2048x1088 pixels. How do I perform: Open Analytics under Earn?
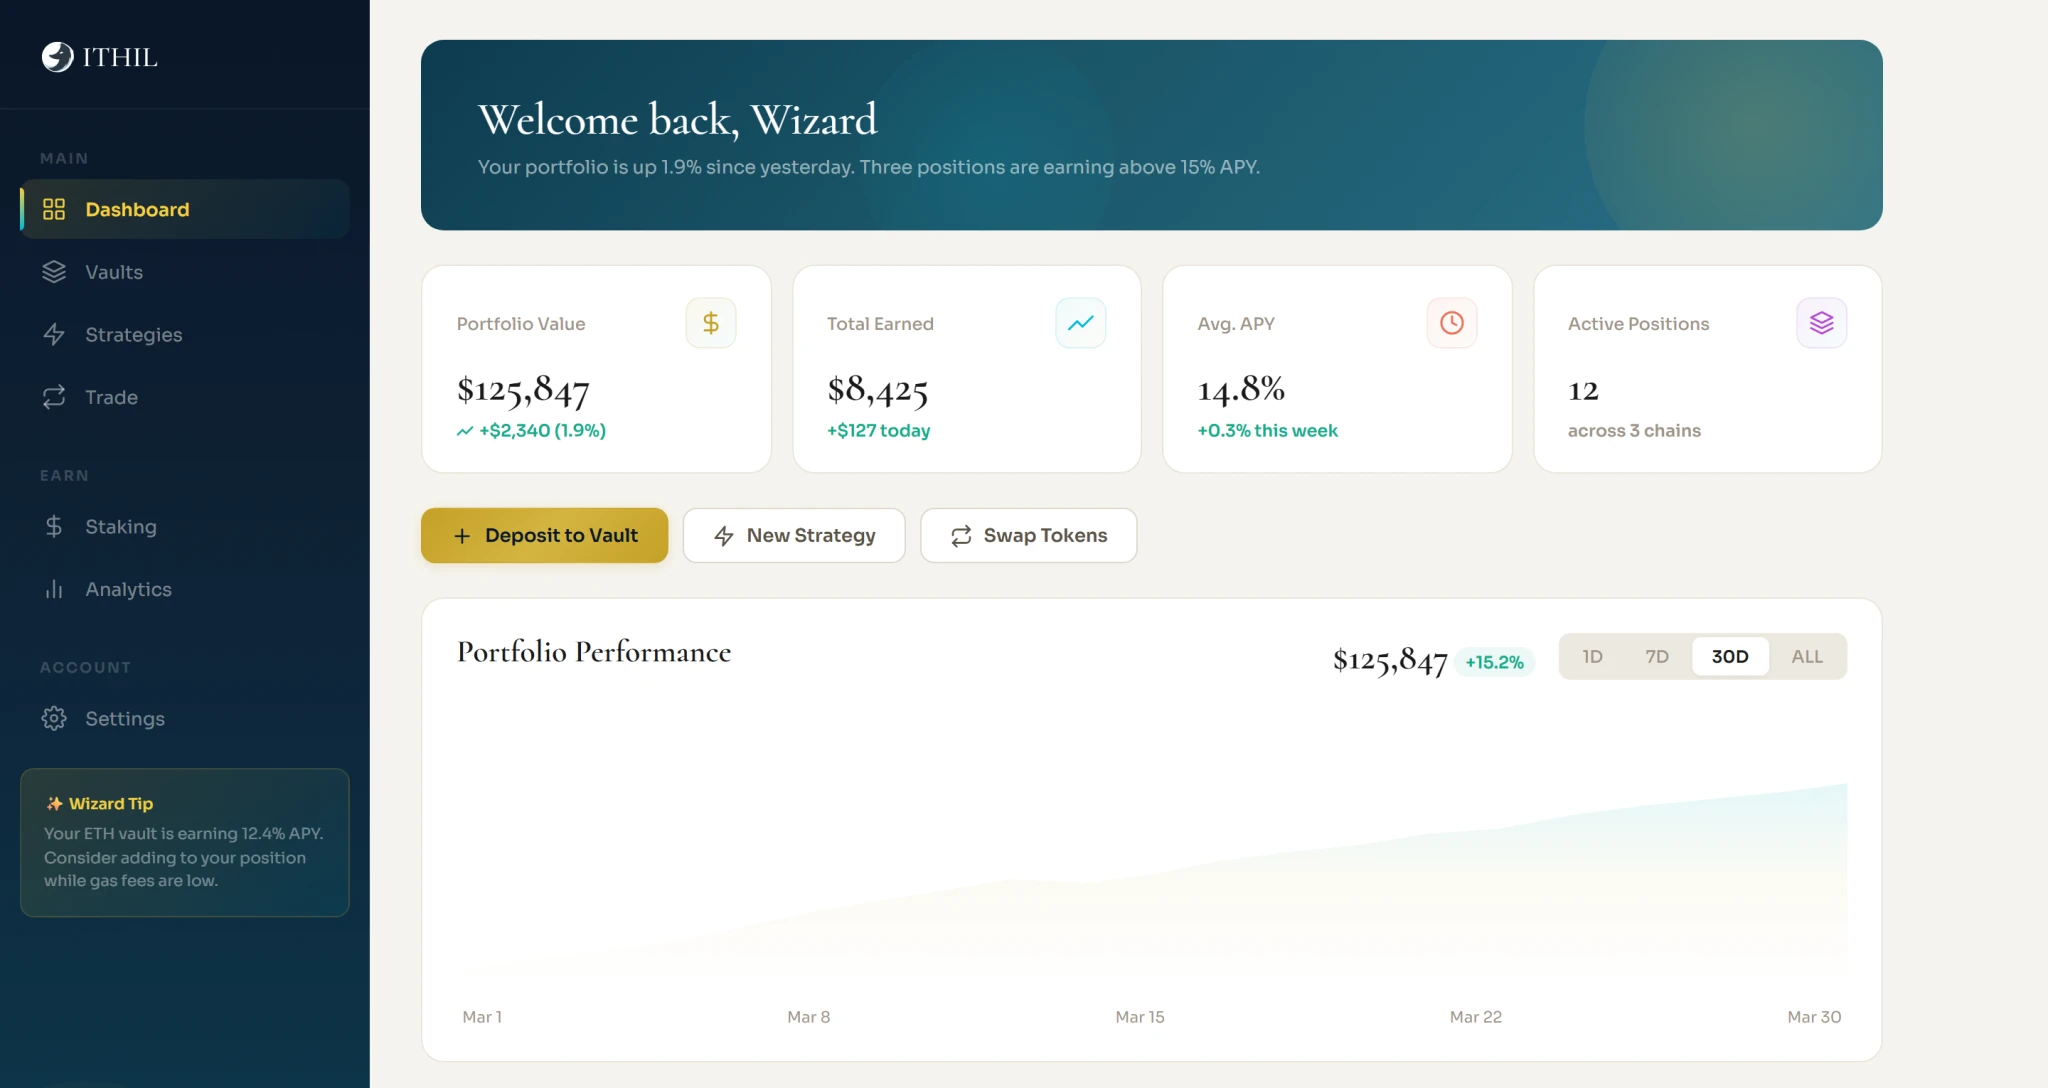tap(185, 589)
